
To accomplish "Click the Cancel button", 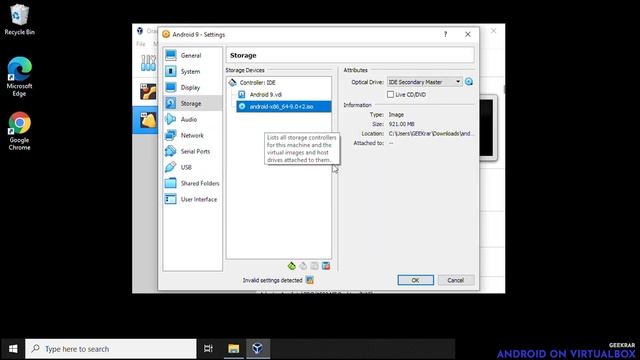I will click(456, 280).
